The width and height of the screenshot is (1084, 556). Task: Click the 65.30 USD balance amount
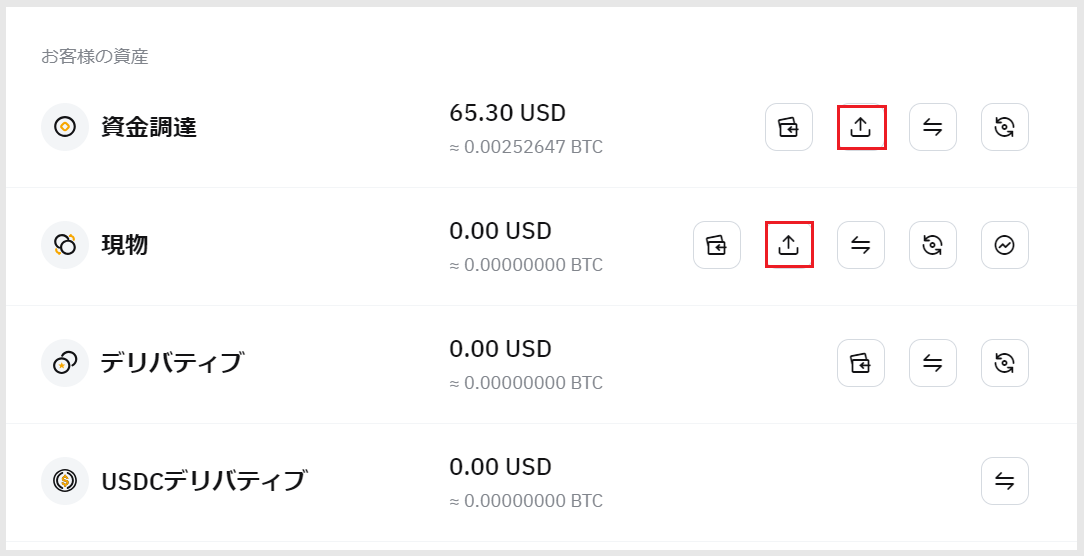(507, 113)
